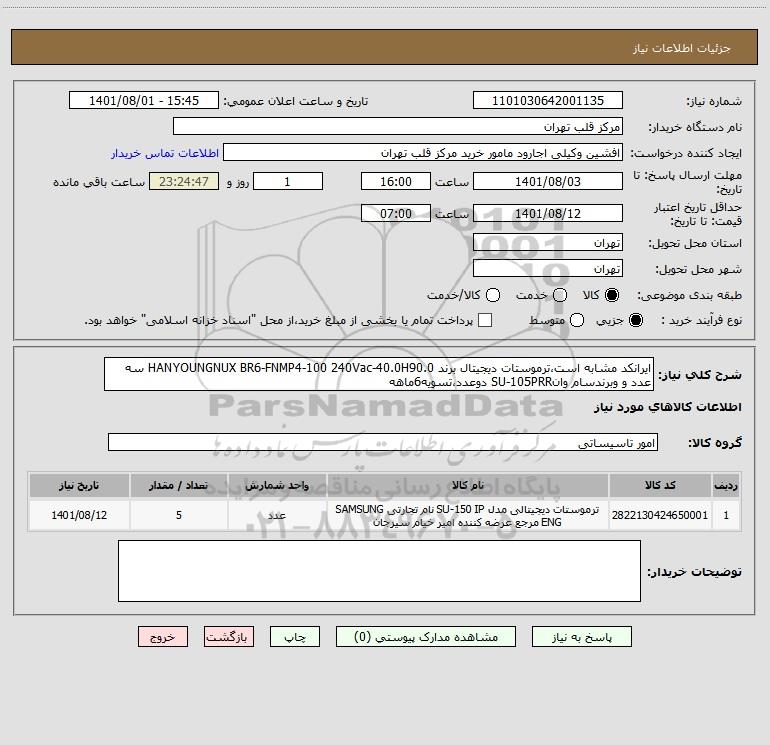Click the تعداد / مقدار column header
770x745 pixels.
179,485
